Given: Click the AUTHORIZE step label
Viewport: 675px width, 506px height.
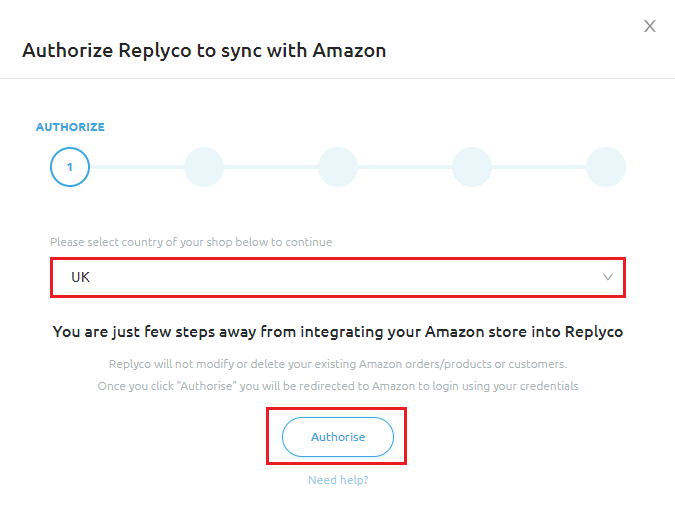Looking at the screenshot, I should click(x=70, y=128).
